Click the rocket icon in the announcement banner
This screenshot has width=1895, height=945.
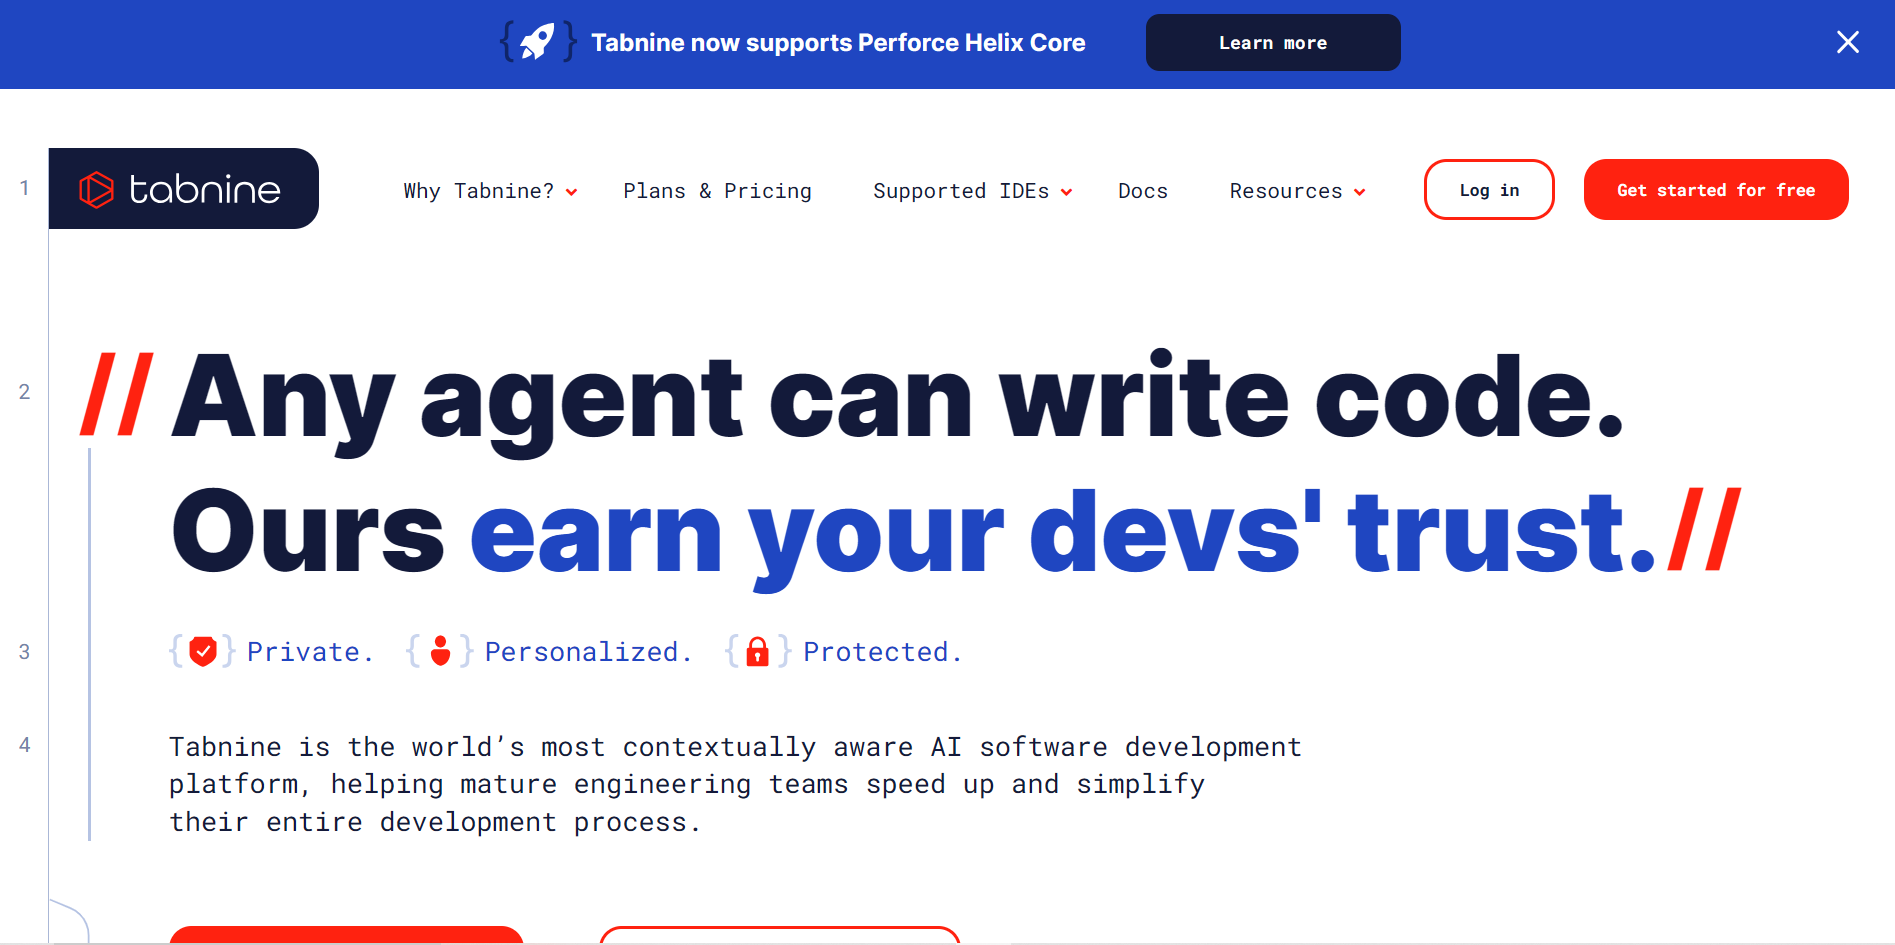click(537, 42)
